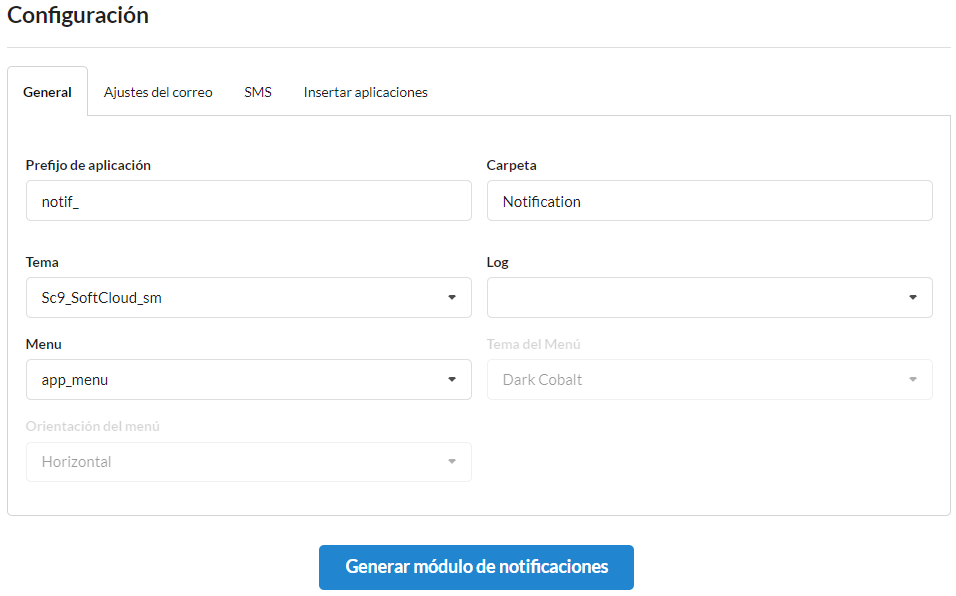This screenshot has height=596, width=956.
Task: Click the Orientación del menú dropdown arrow
Action: click(x=451, y=461)
